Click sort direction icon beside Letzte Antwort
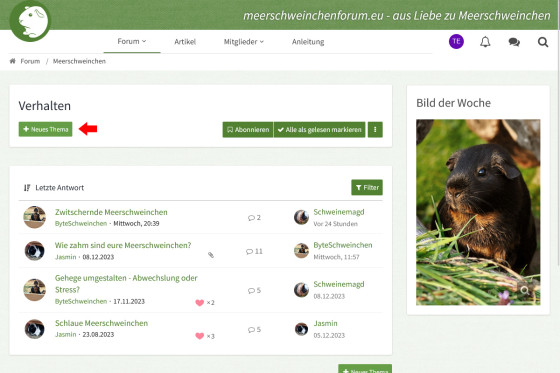The image size is (560, 373). [27, 188]
